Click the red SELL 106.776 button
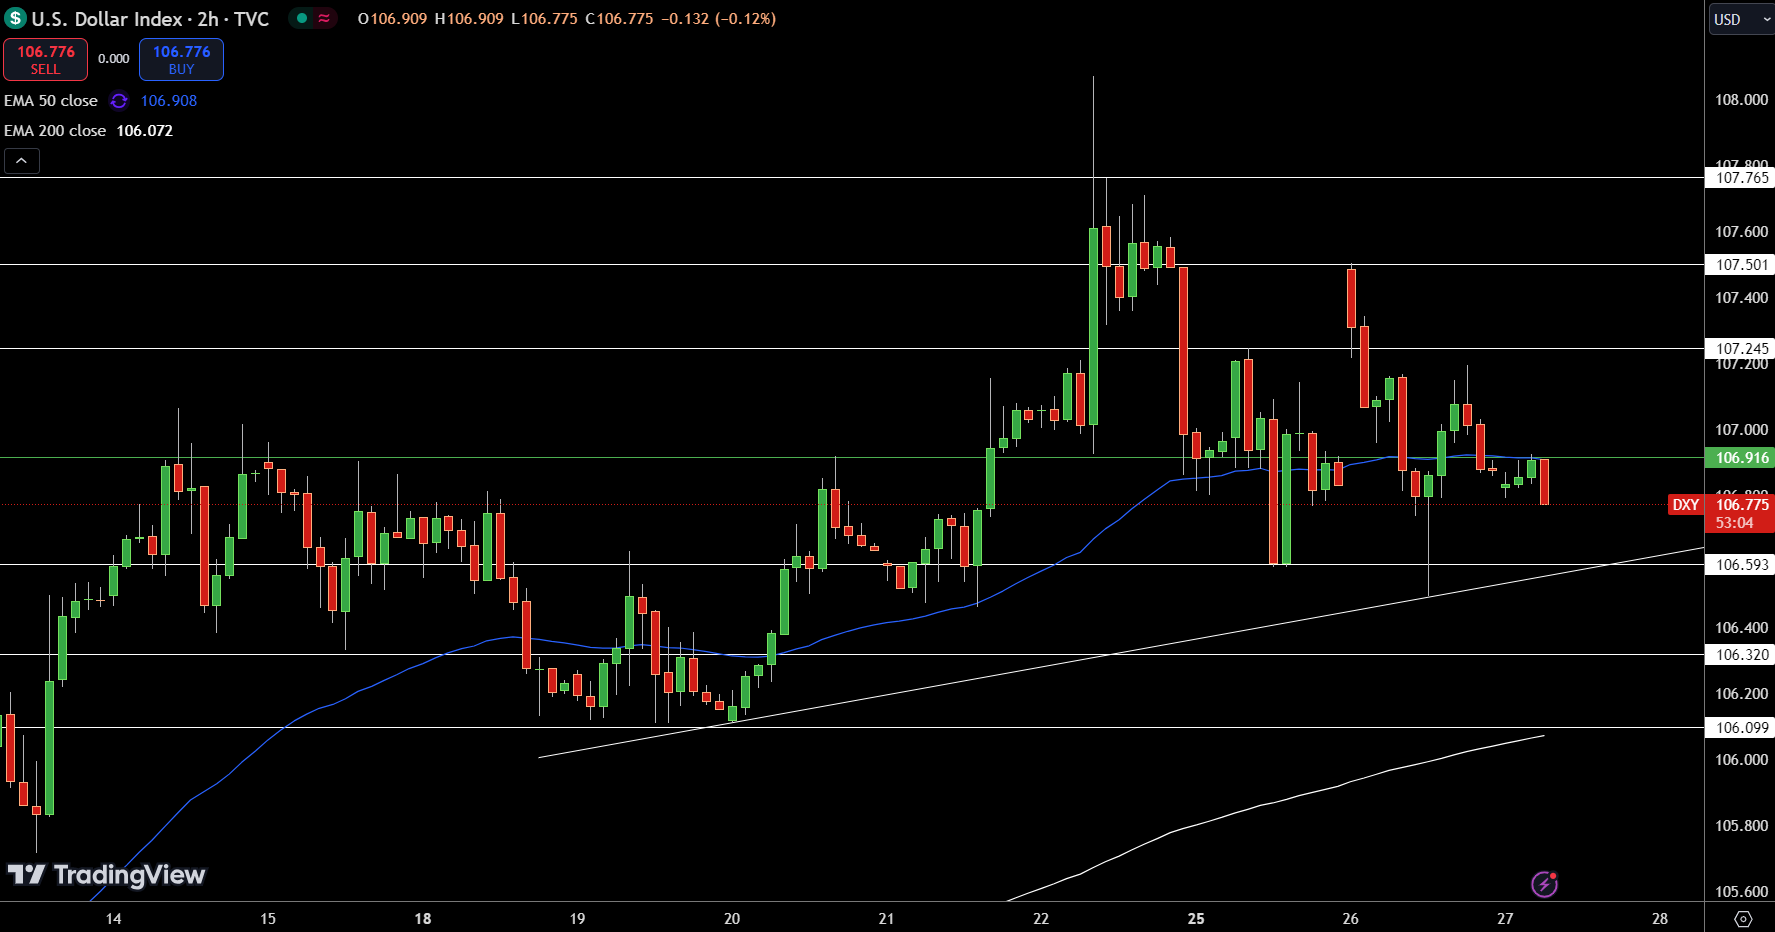 pyautogui.click(x=45, y=60)
